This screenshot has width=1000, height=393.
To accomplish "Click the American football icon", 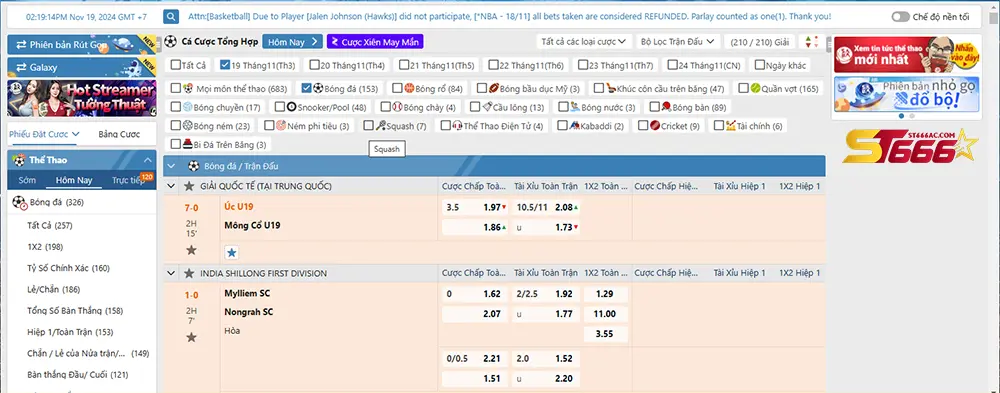I will coord(495,88).
